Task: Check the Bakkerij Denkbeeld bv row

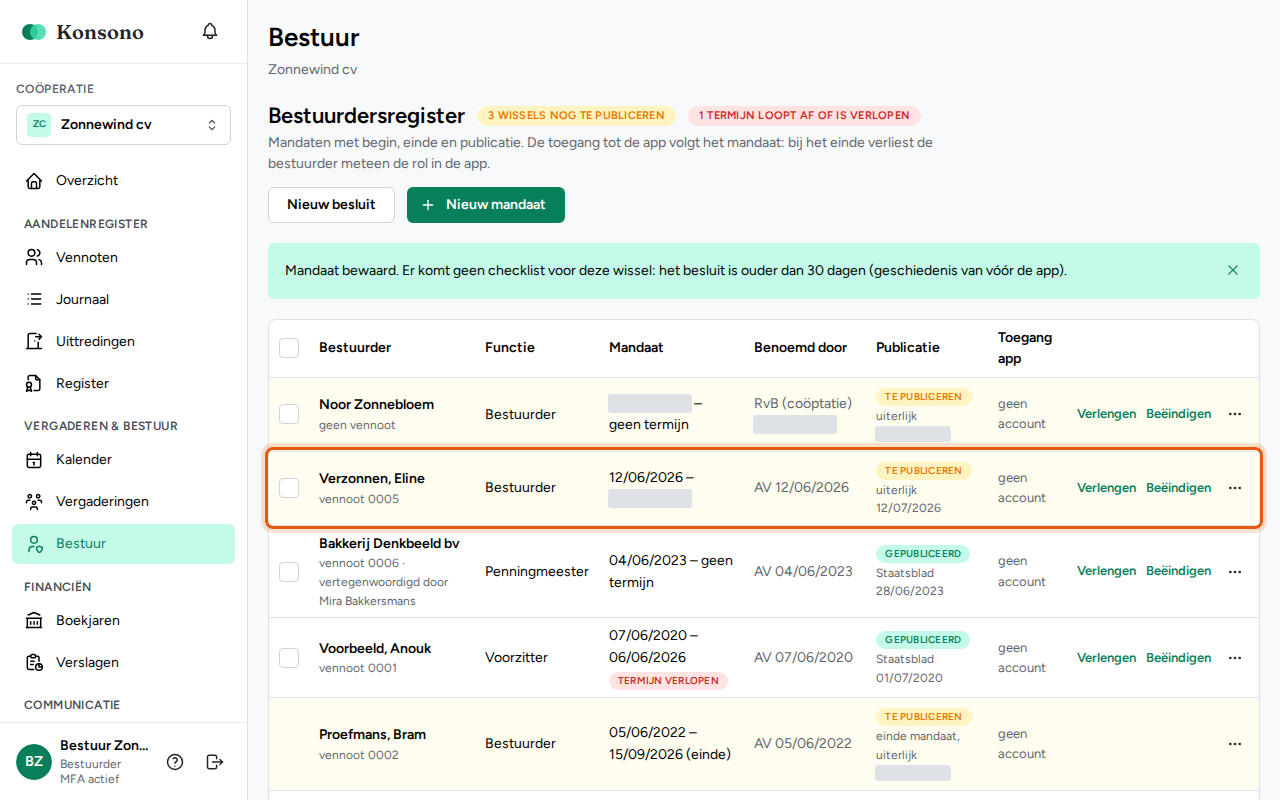Action: pyautogui.click(x=289, y=572)
